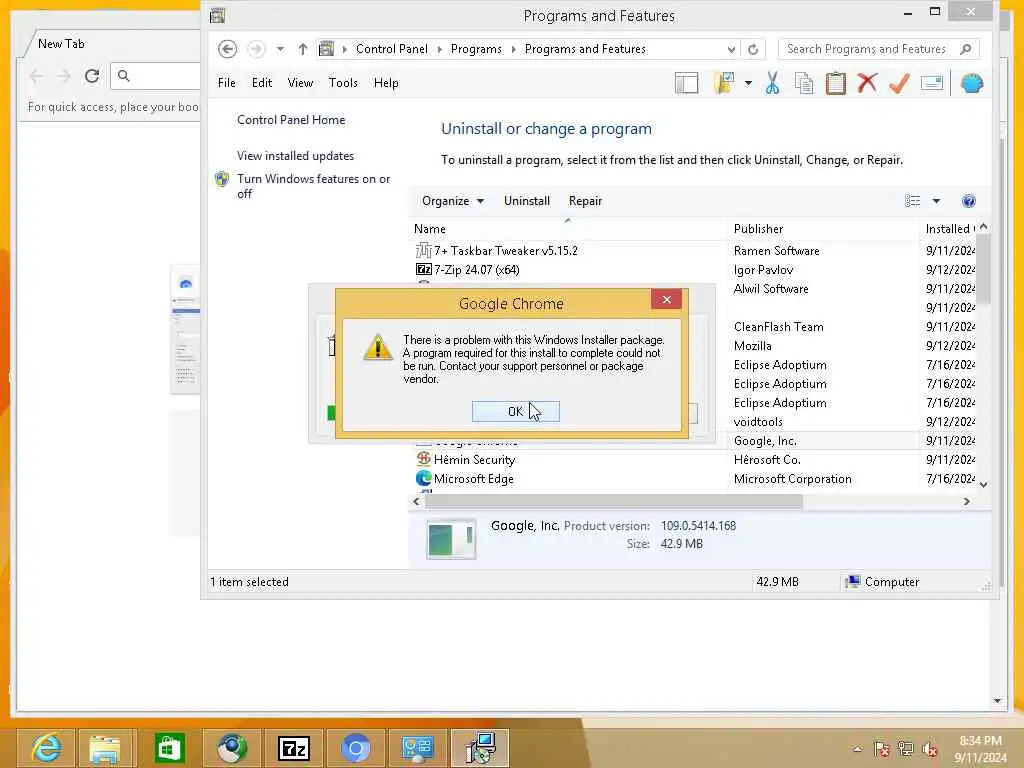Open the Tools menu

pos(343,83)
